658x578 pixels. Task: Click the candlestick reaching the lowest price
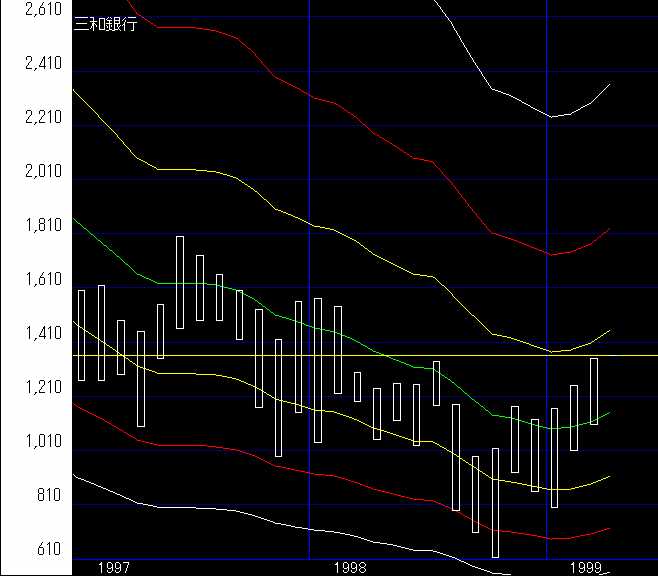pyautogui.click(x=495, y=500)
